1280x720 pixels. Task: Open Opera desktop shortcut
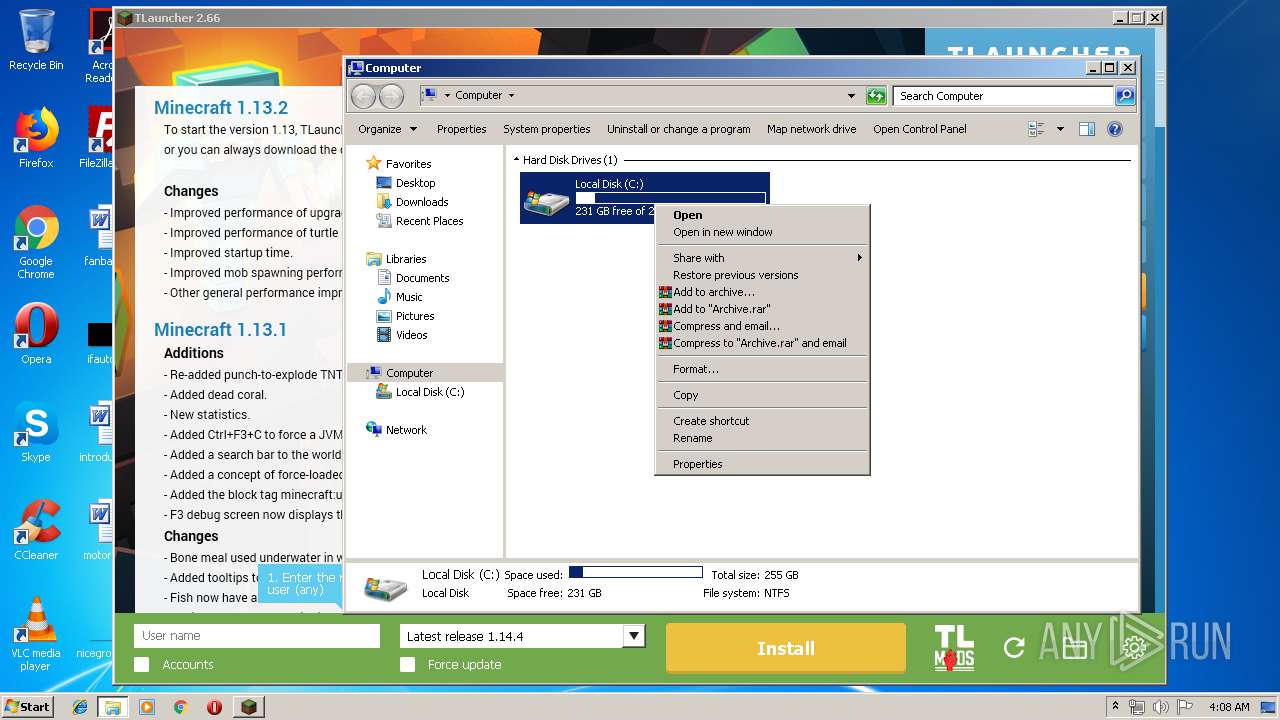point(36,334)
